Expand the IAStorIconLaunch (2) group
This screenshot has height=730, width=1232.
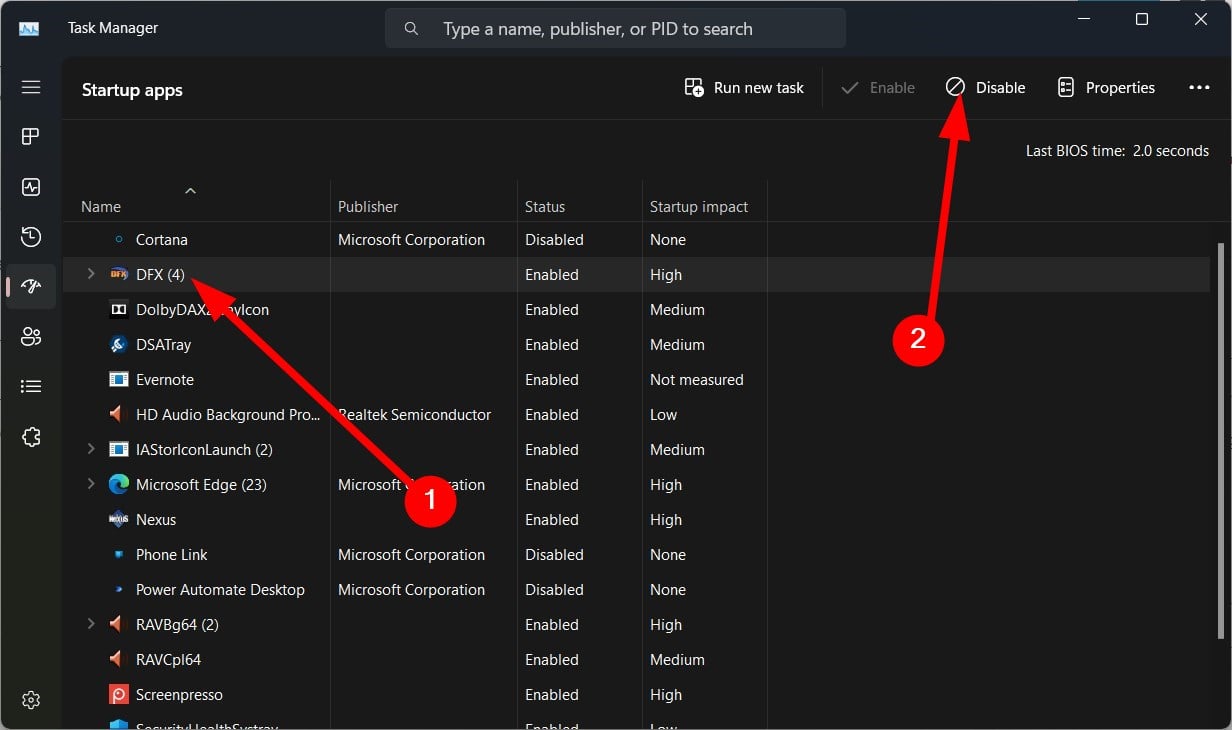[91, 450]
